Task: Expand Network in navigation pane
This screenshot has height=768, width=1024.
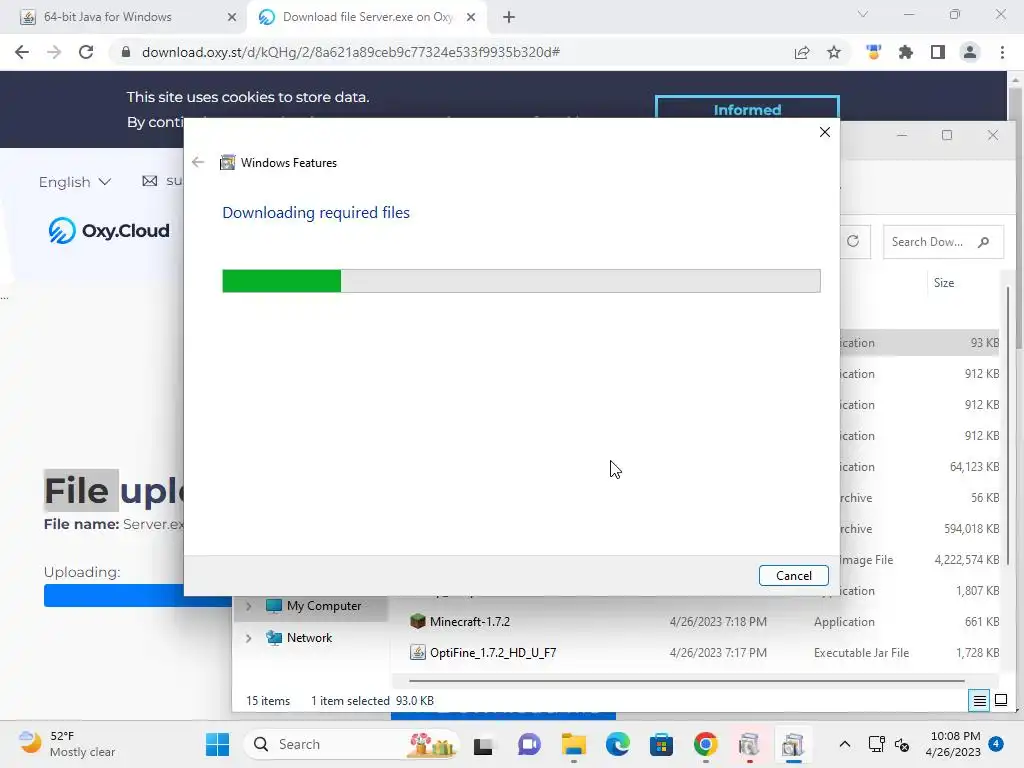Action: click(x=248, y=638)
